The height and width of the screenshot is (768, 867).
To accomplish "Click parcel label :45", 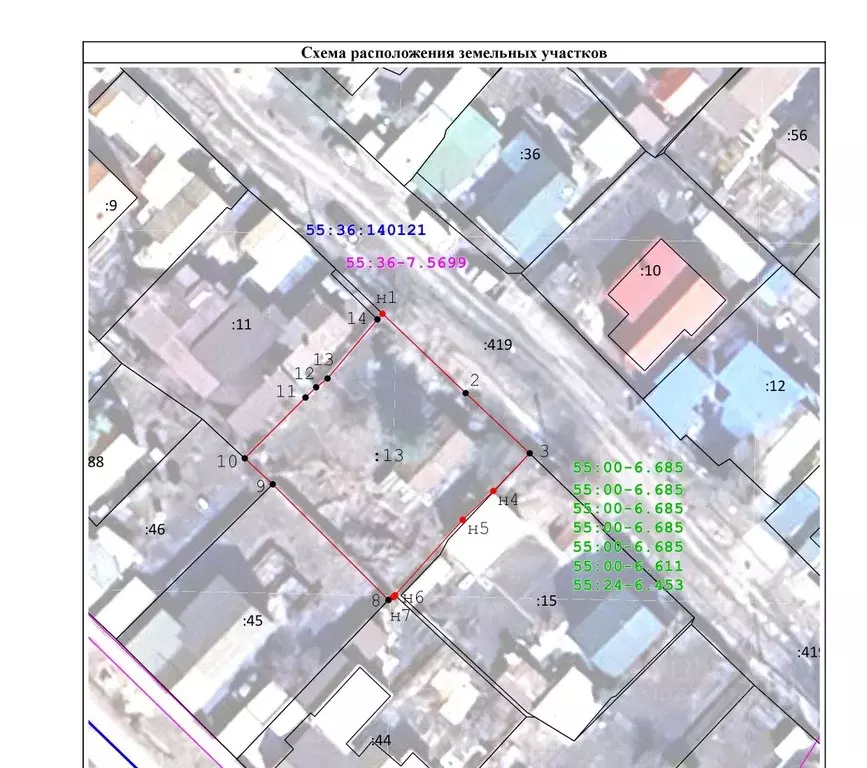I will click(252, 621).
